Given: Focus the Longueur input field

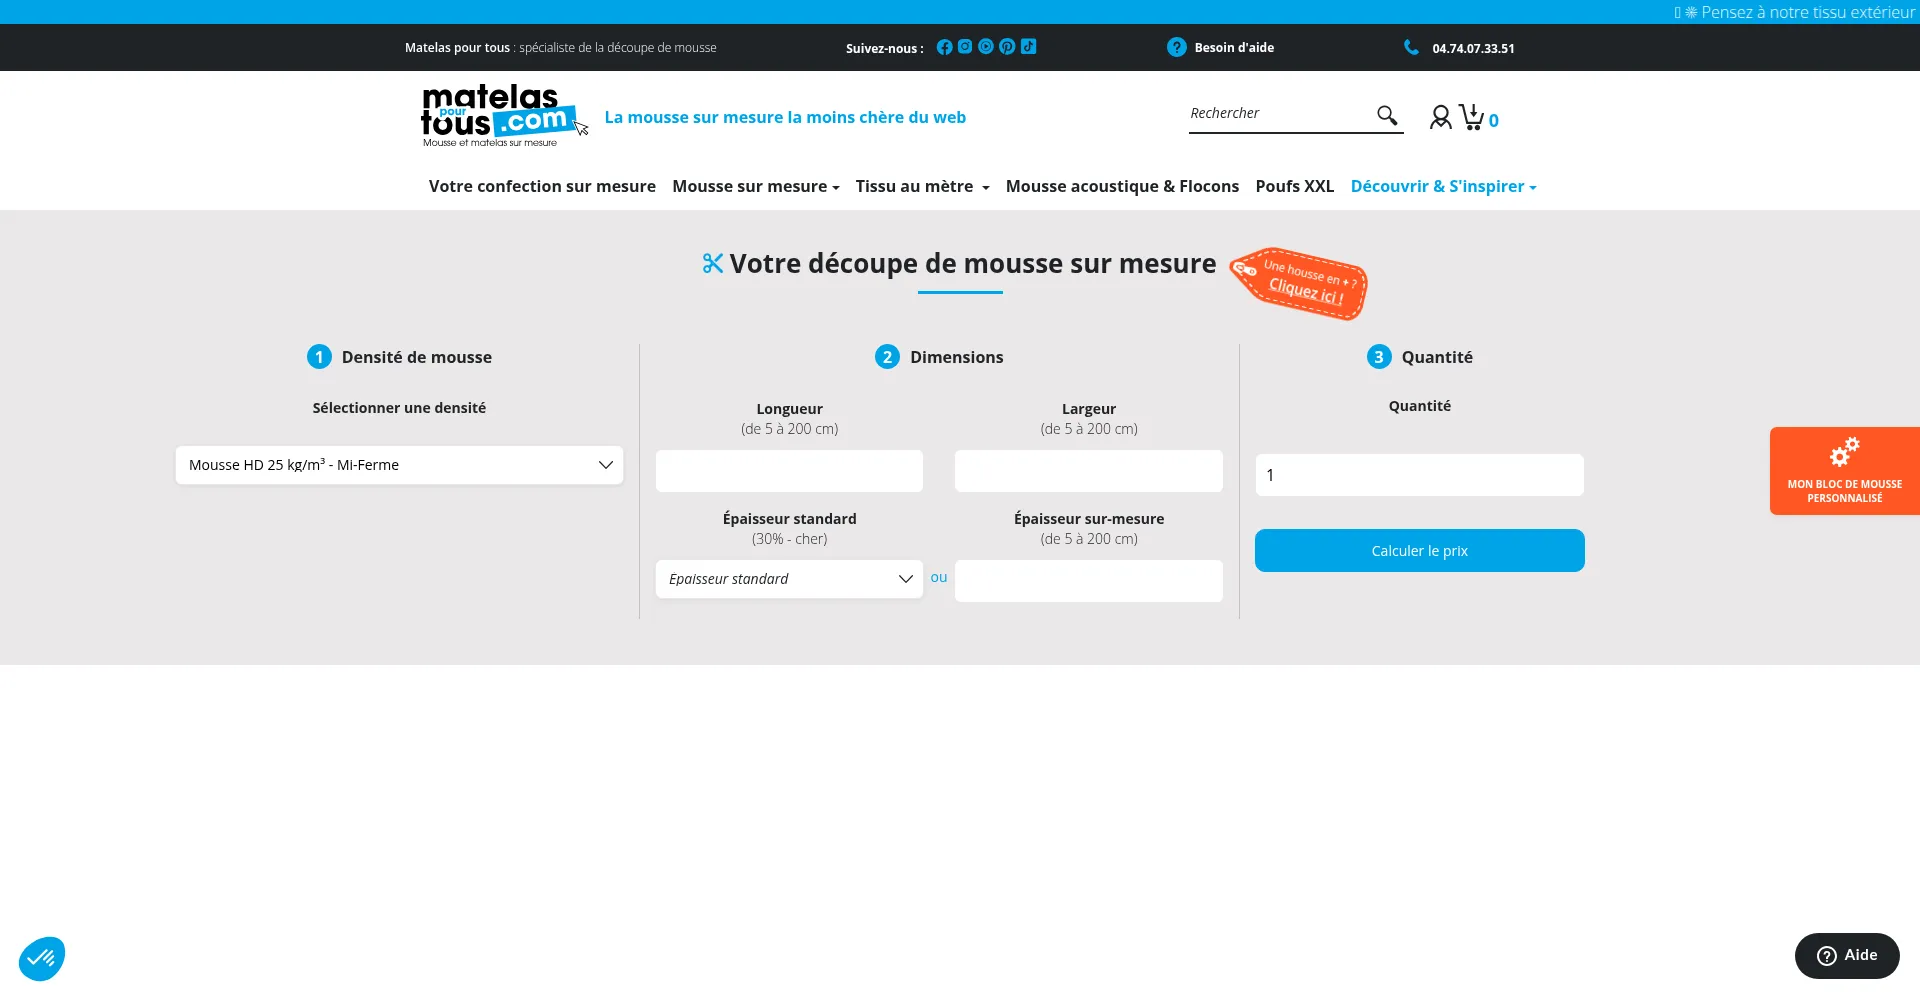Looking at the screenshot, I should tap(789, 471).
